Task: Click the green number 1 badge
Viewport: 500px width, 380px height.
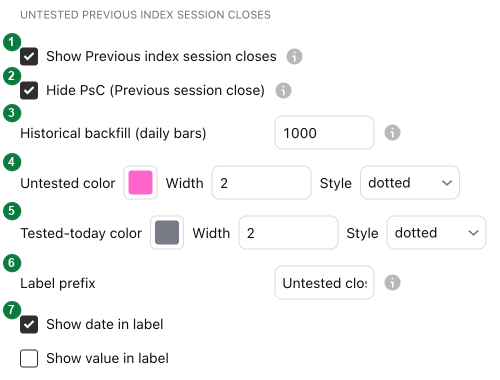Action: (12, 42)
